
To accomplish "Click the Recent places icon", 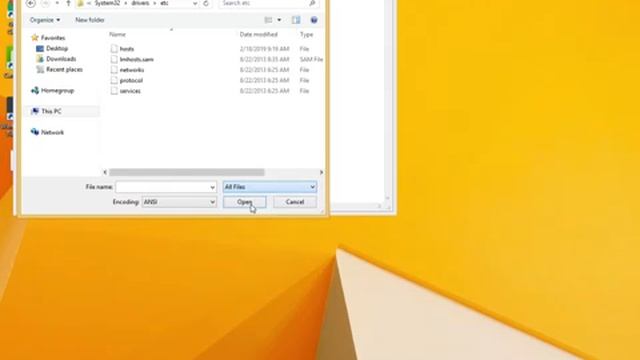I will coord(40,69).
